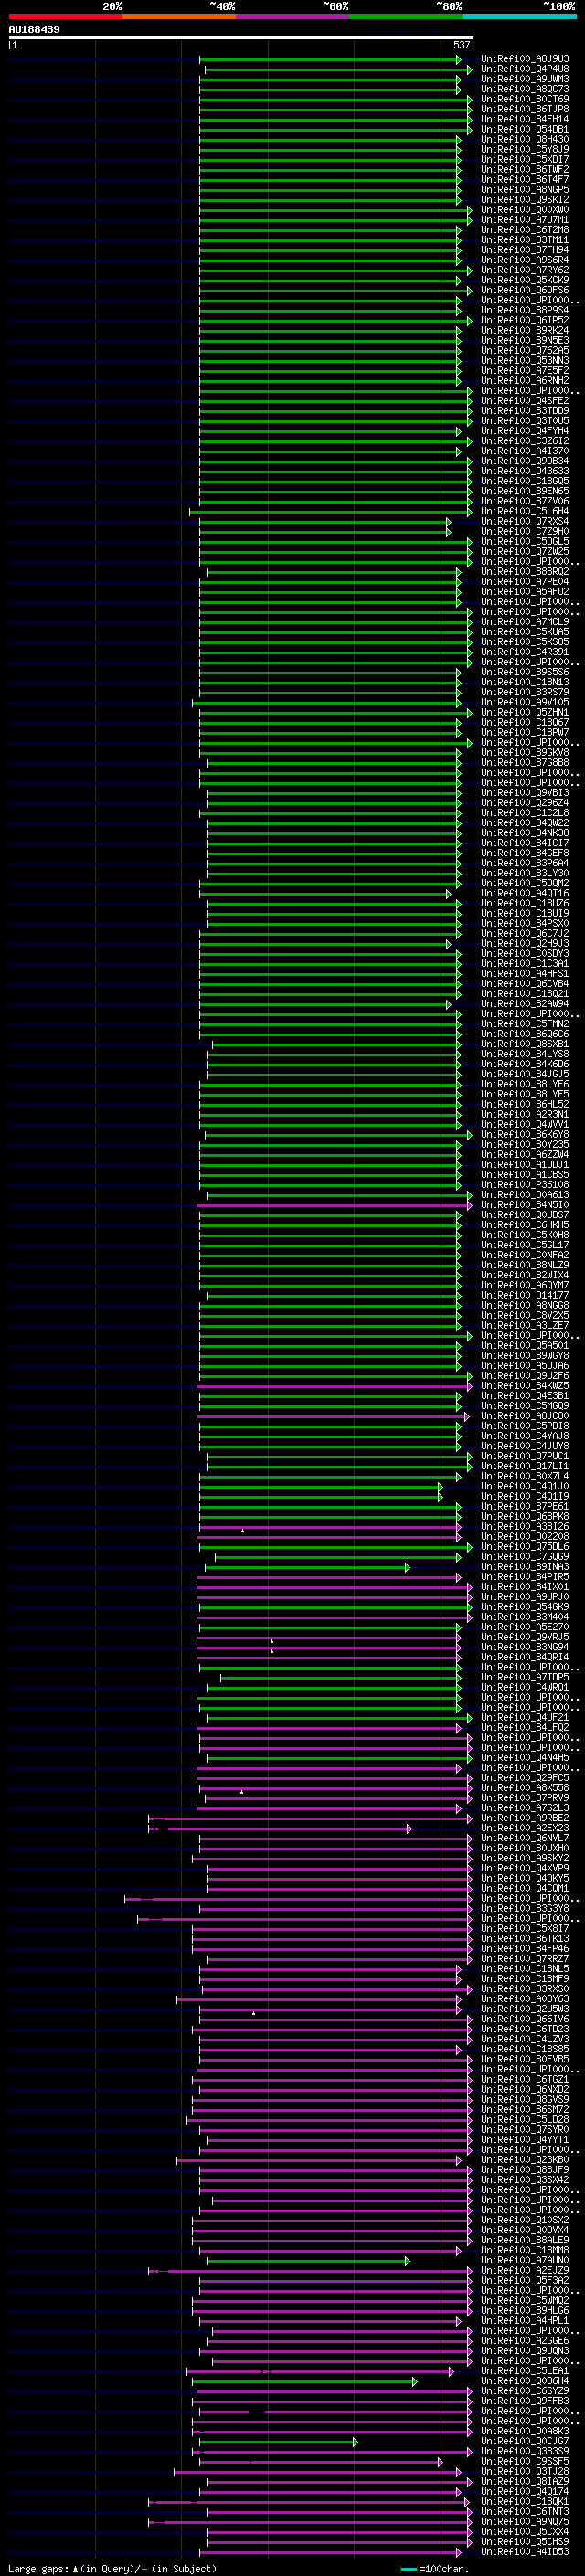Click the purple alignment bar for UniRef100_A8JC80
The height and width of the screenshot is (2576, 585).
(x=333, y=1416)
